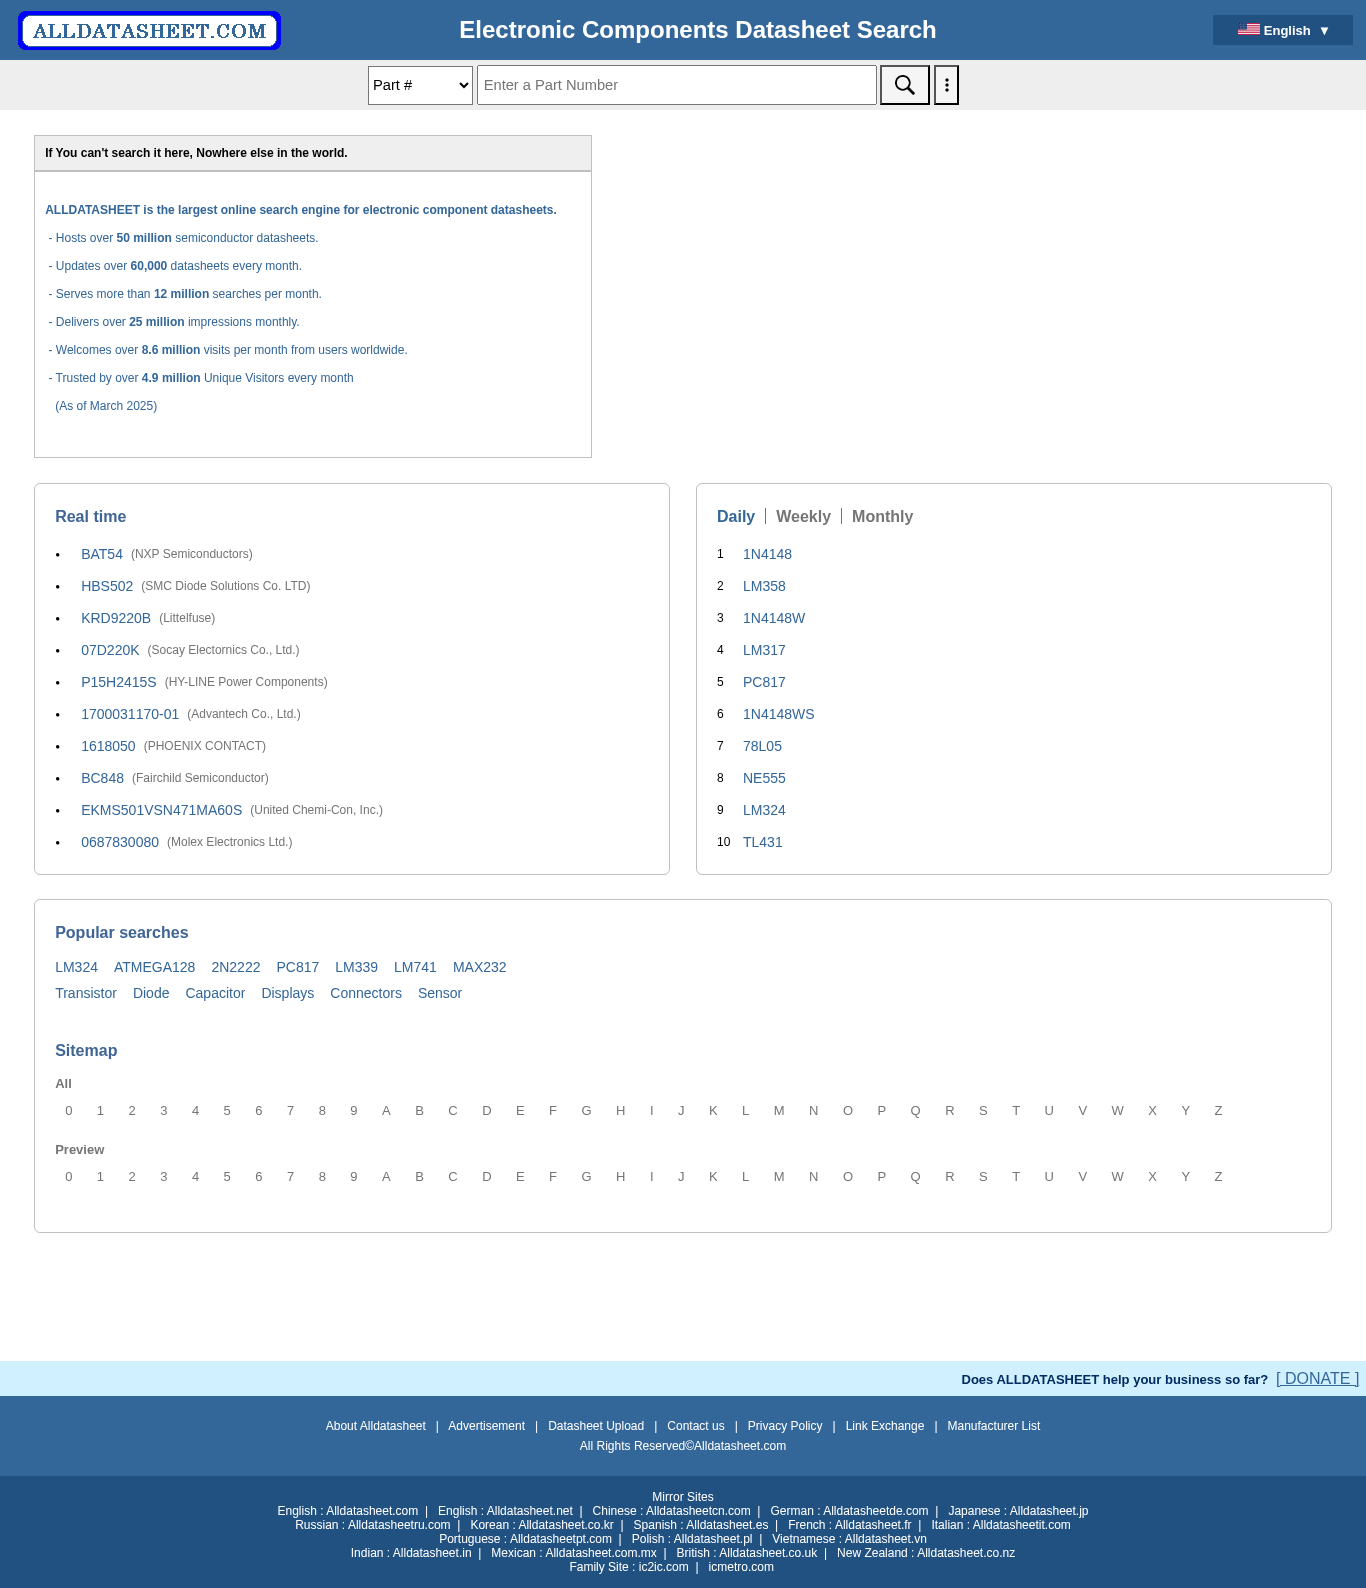Open the Connectors popular search

(366, 993)
